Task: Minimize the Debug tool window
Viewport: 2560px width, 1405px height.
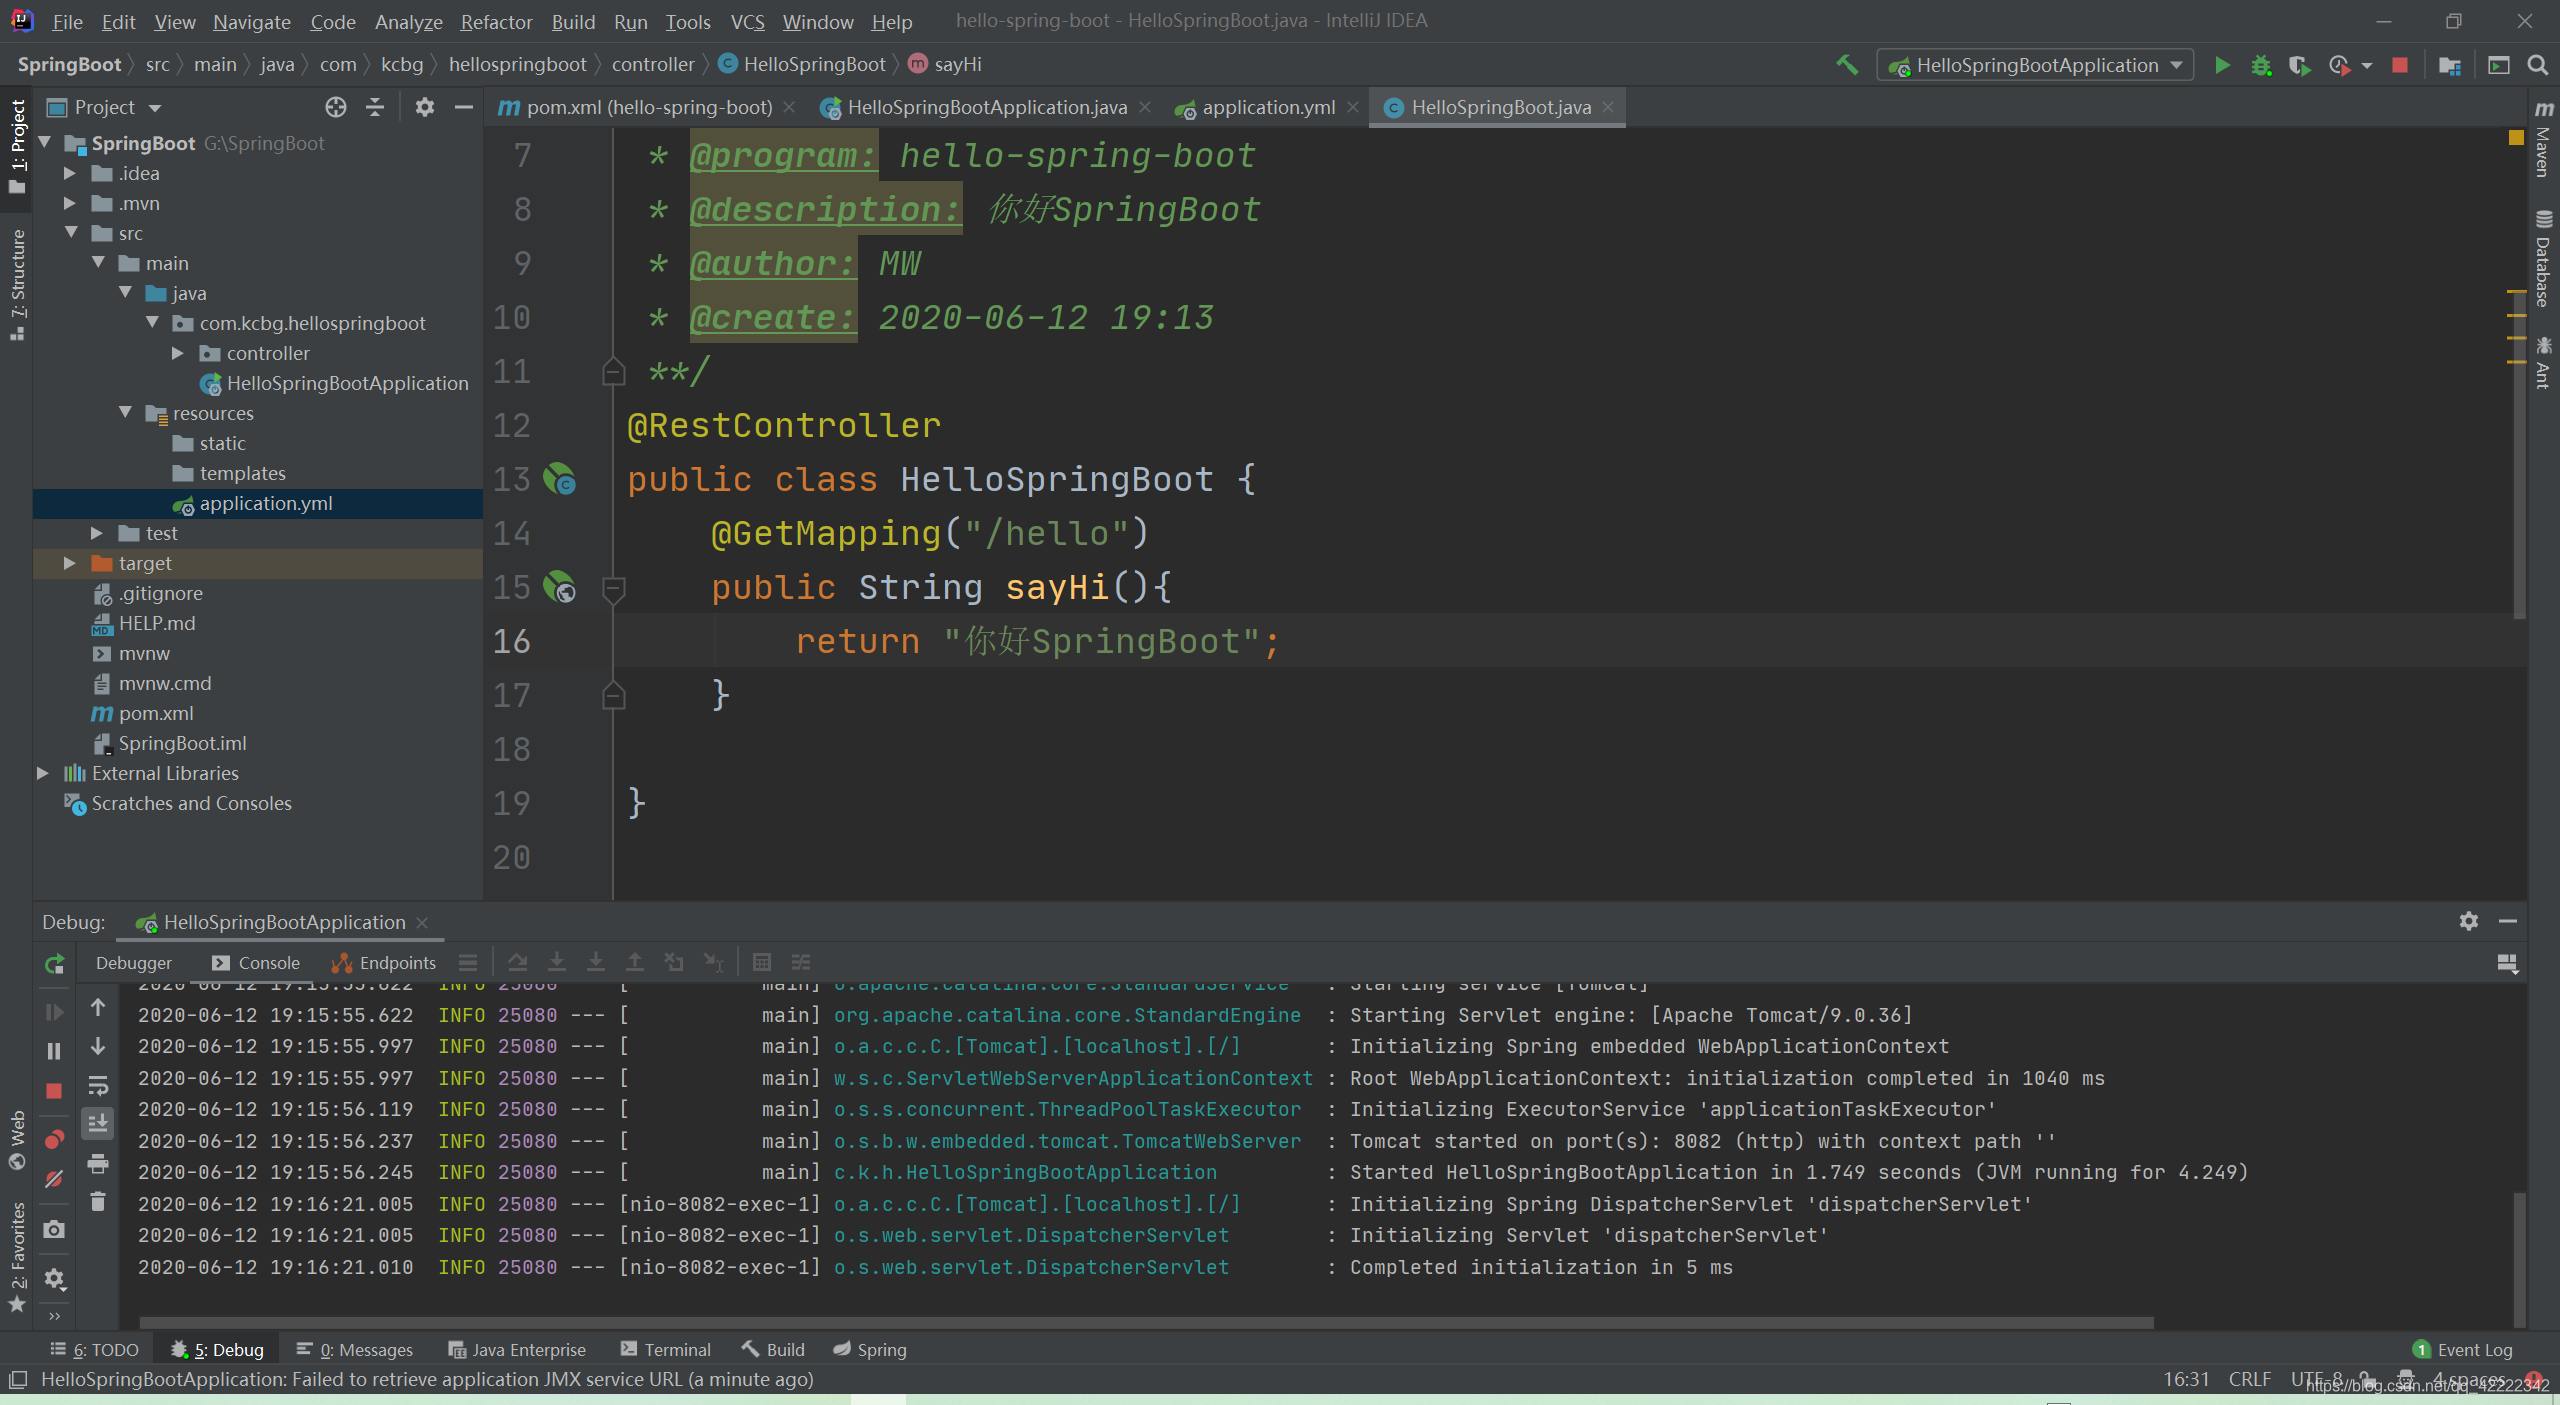Action: [x=2508, y=921]
